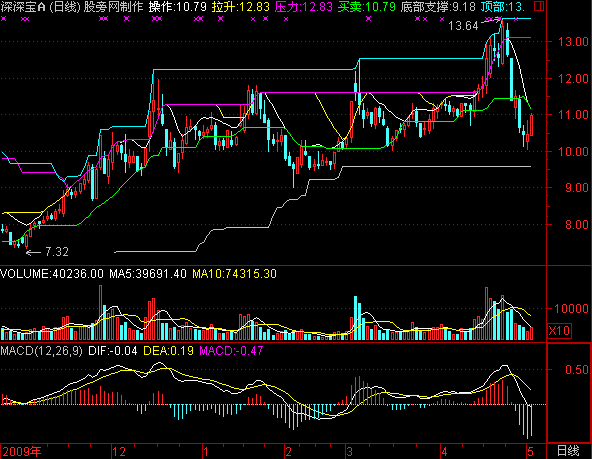Click the X10 volume scale box

pyautogui.click(x=560, y=331)
